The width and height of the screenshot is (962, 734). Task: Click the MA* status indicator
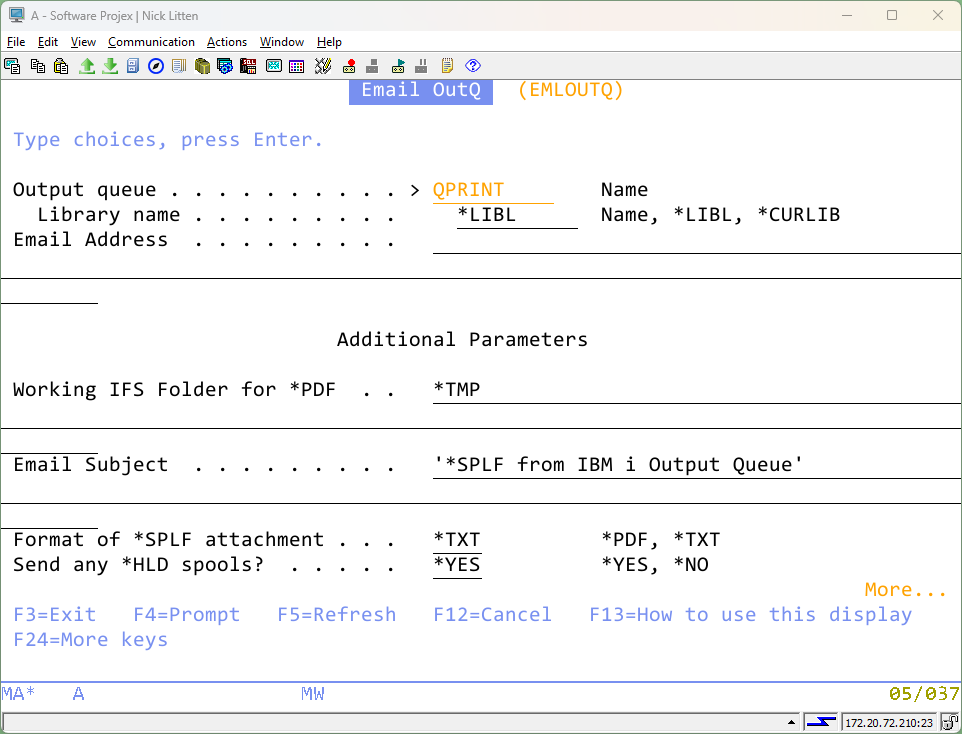(x=18, y=694)
